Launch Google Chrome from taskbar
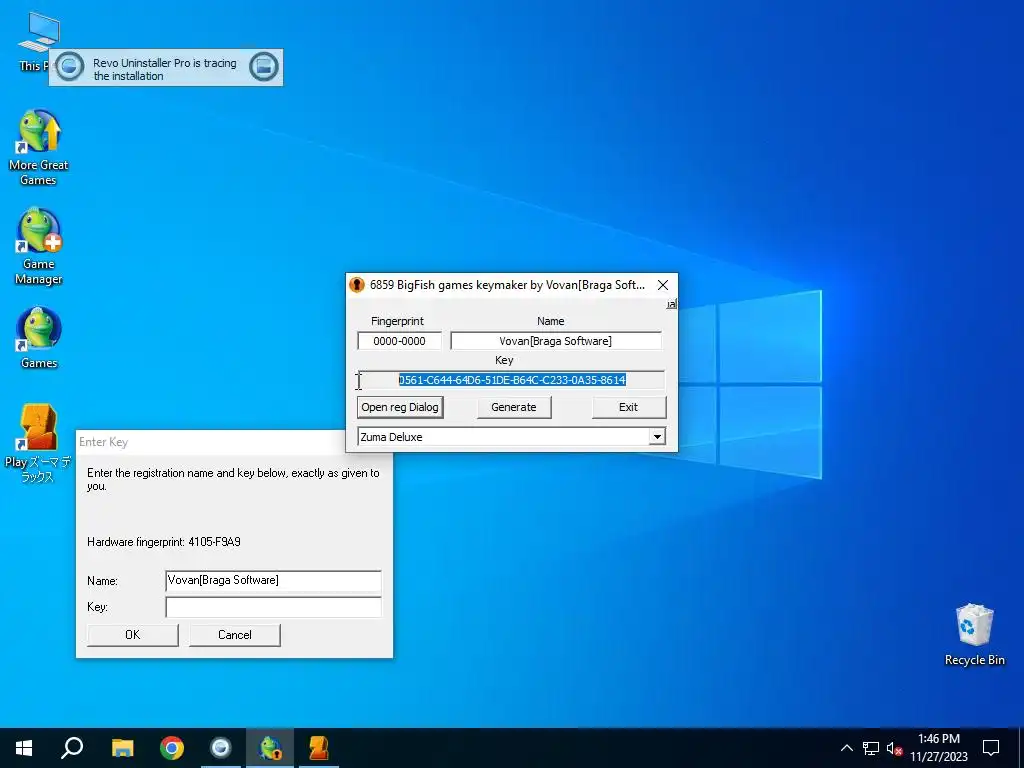1024x768 pixels. (172, 748)
